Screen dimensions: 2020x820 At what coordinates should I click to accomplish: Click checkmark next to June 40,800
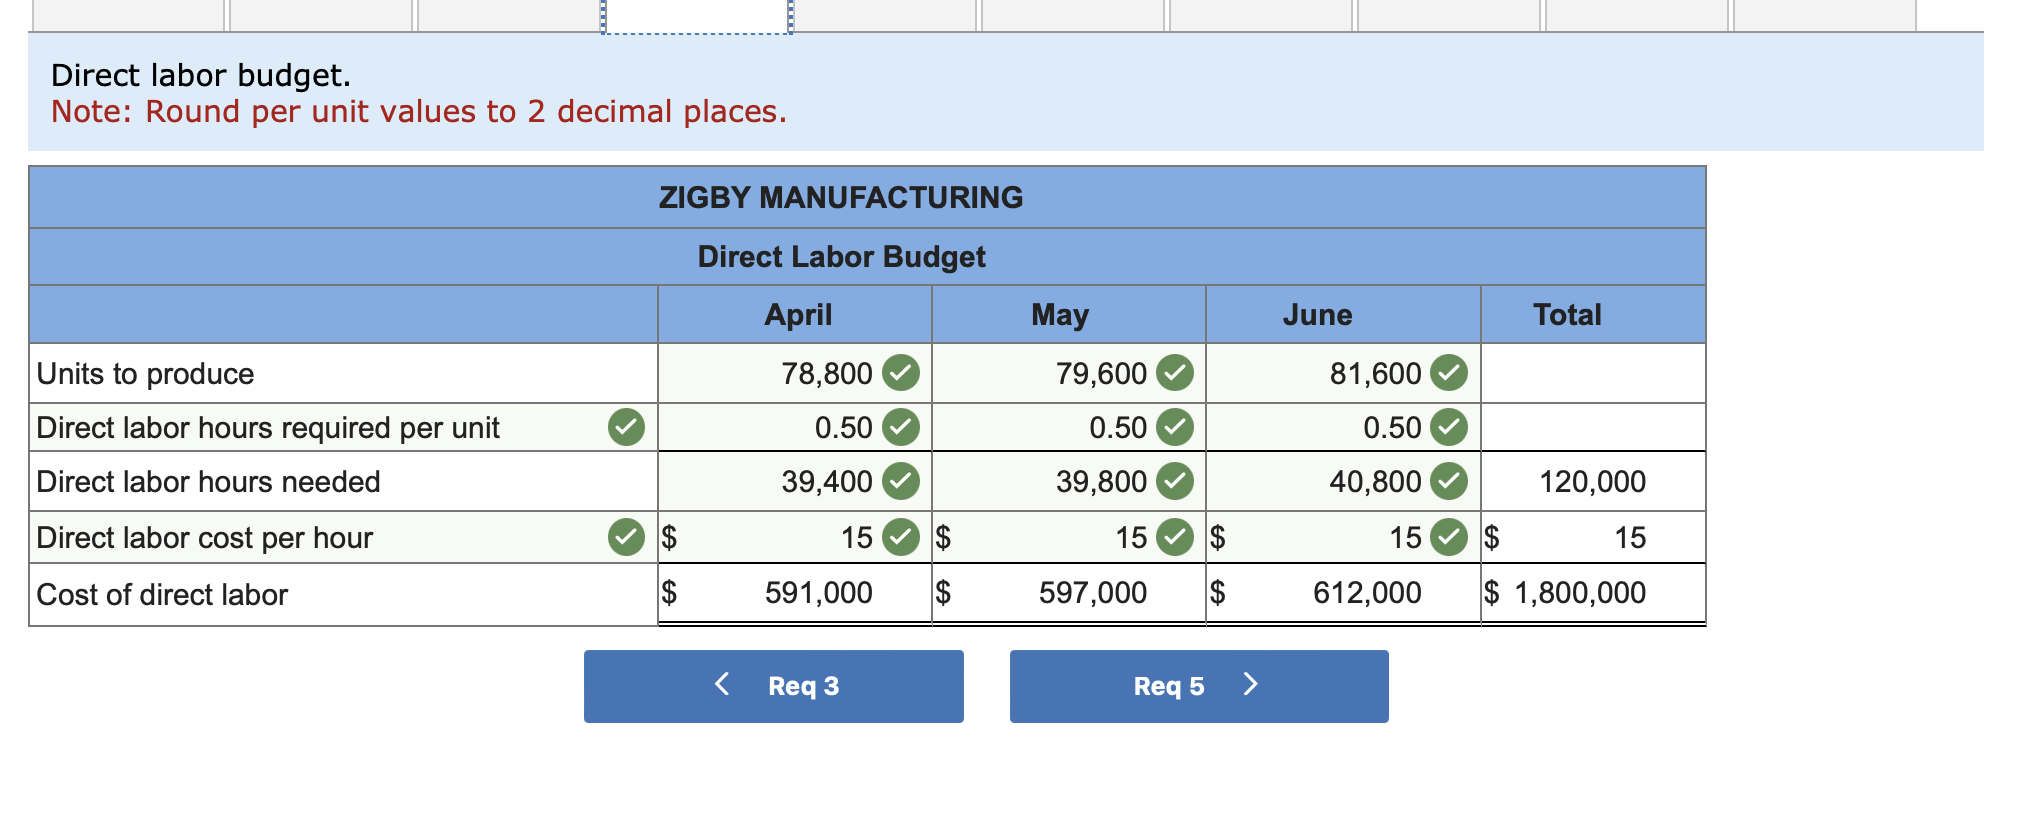(1449, 481)
